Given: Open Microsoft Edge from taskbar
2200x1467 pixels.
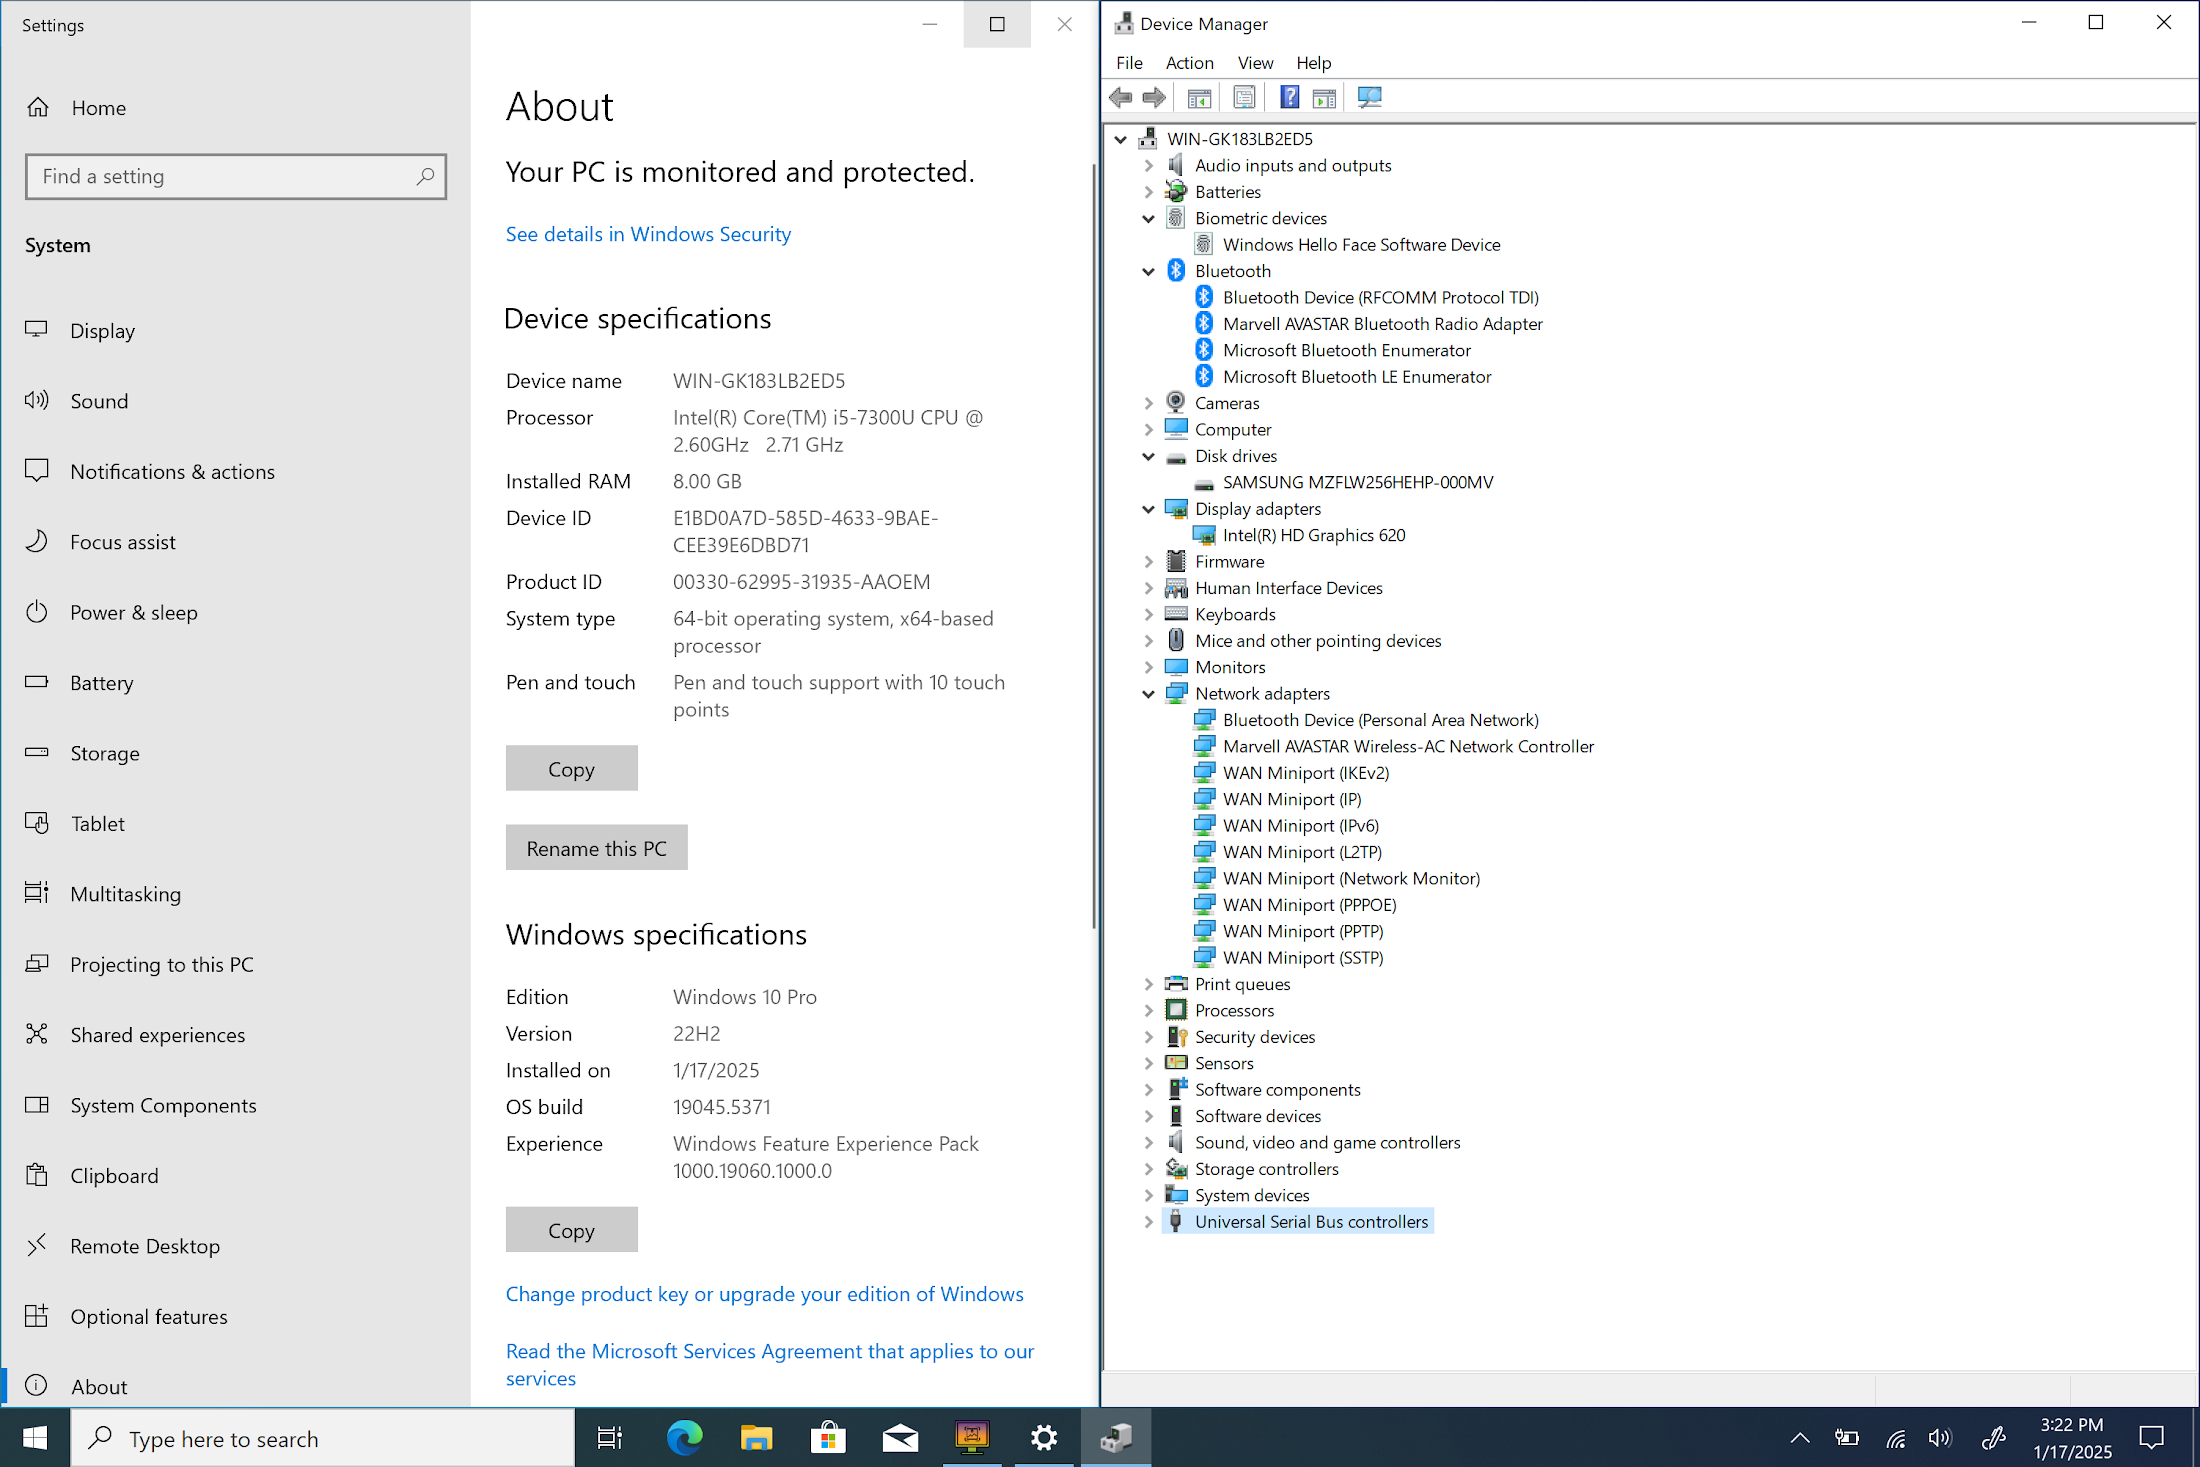Looking at the screenshot, I should click(x=684, y=1438).
